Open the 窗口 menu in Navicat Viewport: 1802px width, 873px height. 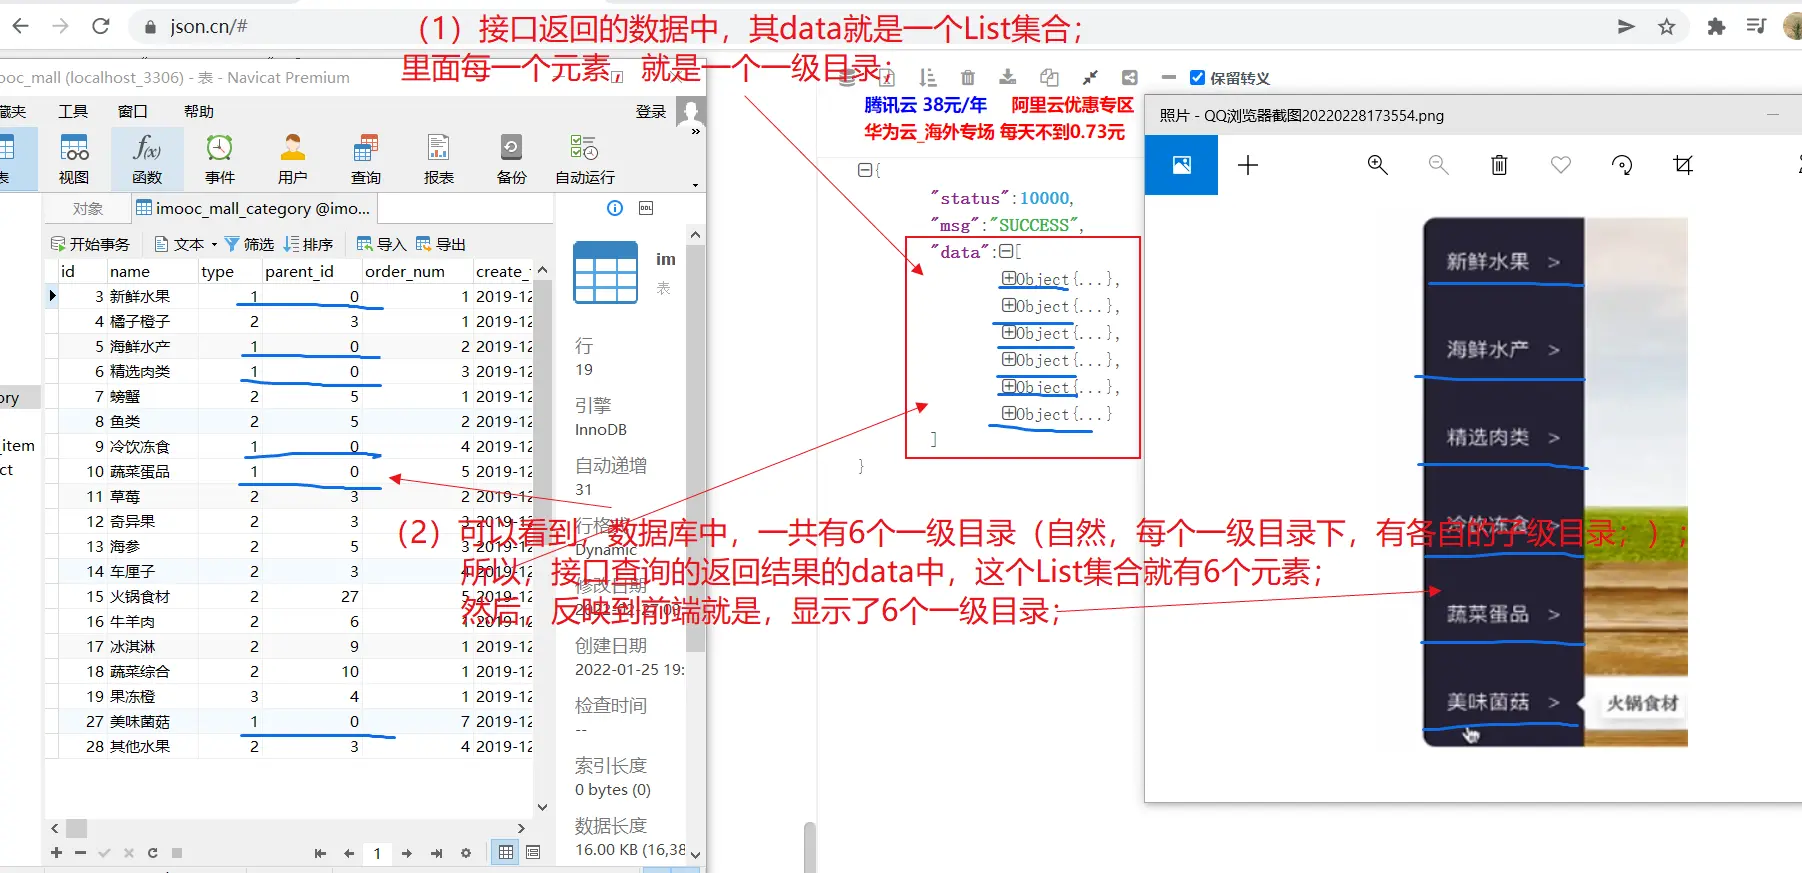click(133, 111)
